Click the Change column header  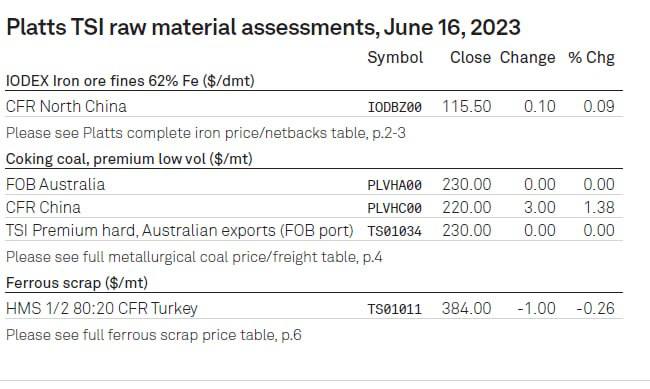click(527, 58)
